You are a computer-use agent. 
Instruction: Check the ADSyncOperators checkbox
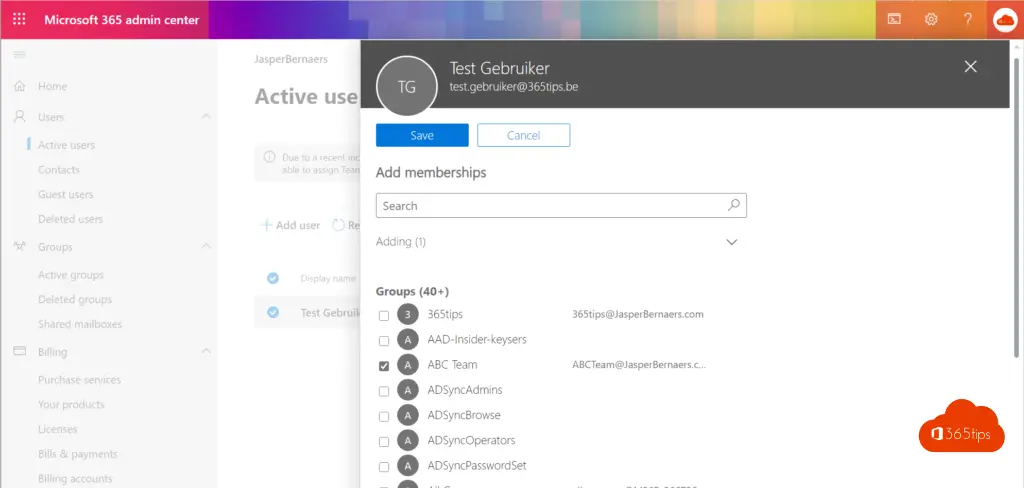pyautogui.click(x=384, y=442)
